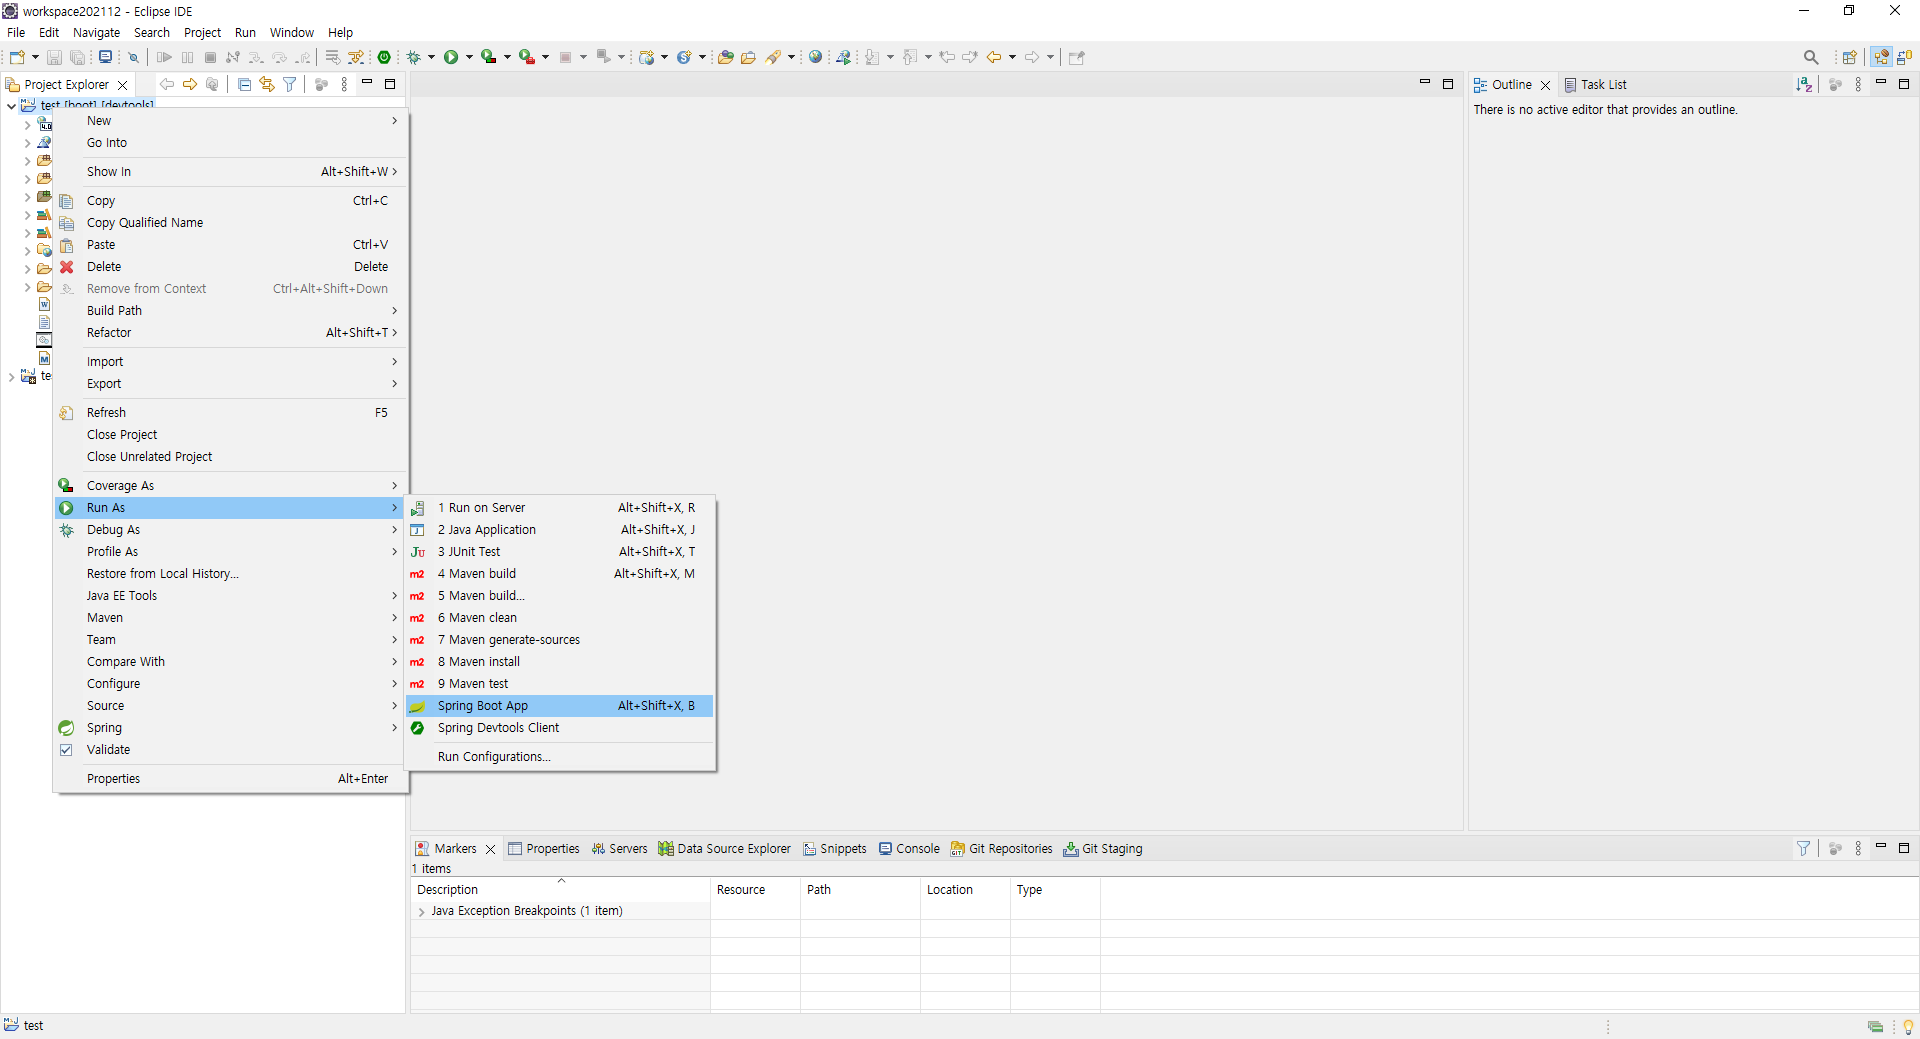
Task: Sort by the Description column header
Action: click(x=560, y=889)
